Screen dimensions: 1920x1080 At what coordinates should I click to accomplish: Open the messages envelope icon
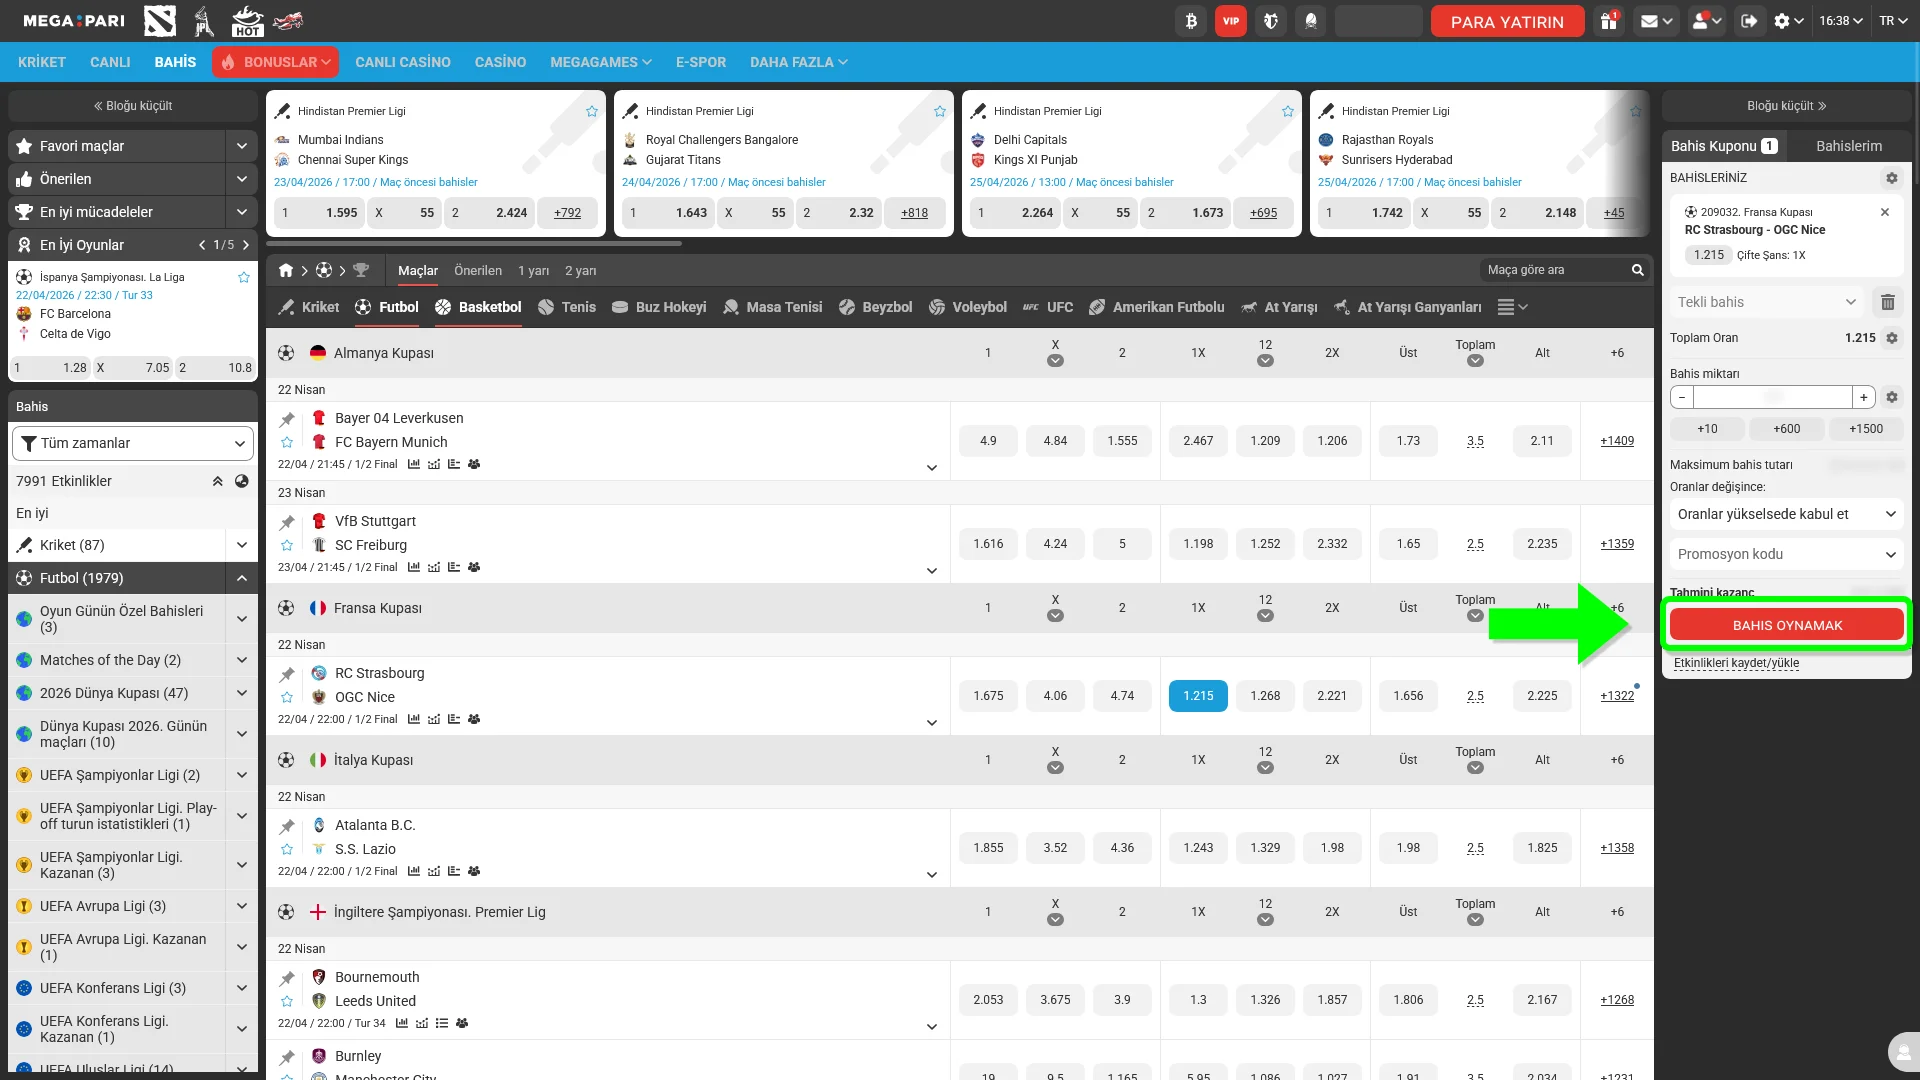tap(1656, 21)
